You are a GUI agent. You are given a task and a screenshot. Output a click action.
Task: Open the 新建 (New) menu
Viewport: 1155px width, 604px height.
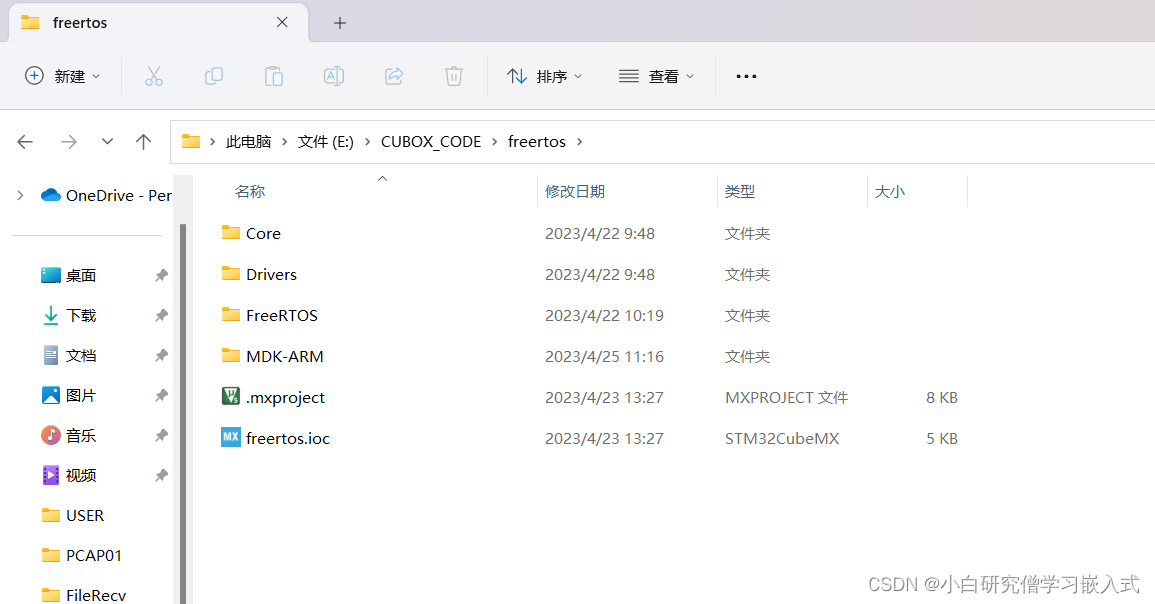coord(63,76)
